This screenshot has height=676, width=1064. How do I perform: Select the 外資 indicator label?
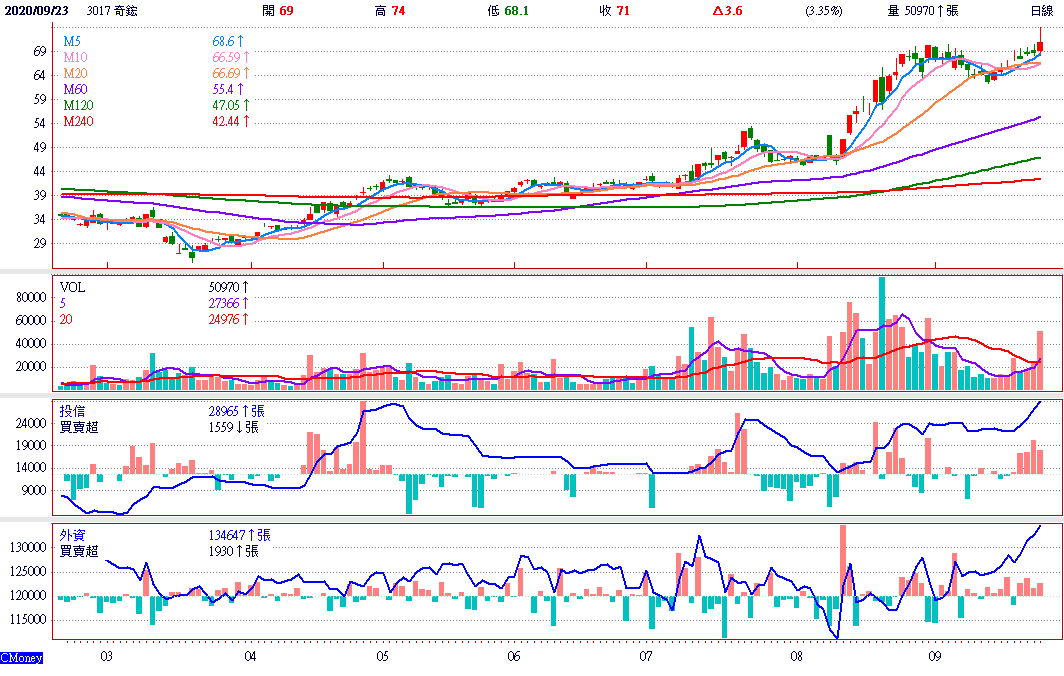click(x=72, y=535)
